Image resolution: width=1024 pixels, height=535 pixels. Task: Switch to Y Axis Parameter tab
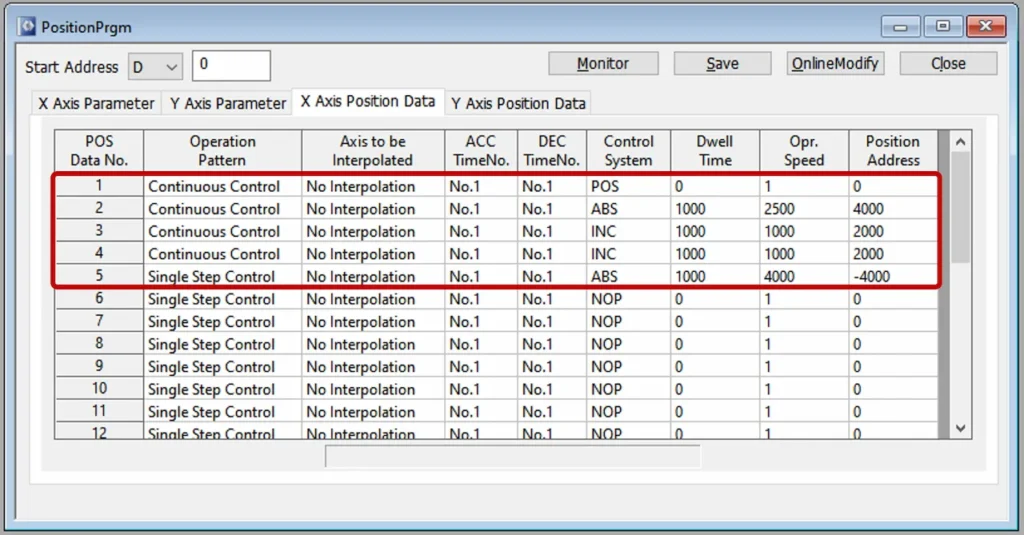click(228, 103)
